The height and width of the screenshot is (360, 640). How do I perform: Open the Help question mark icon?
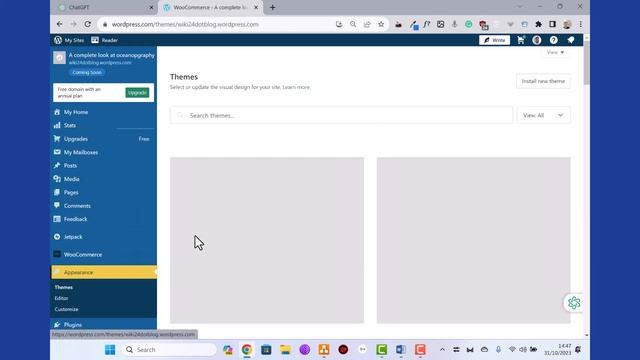pyautogui.click(x=553, y=40)
